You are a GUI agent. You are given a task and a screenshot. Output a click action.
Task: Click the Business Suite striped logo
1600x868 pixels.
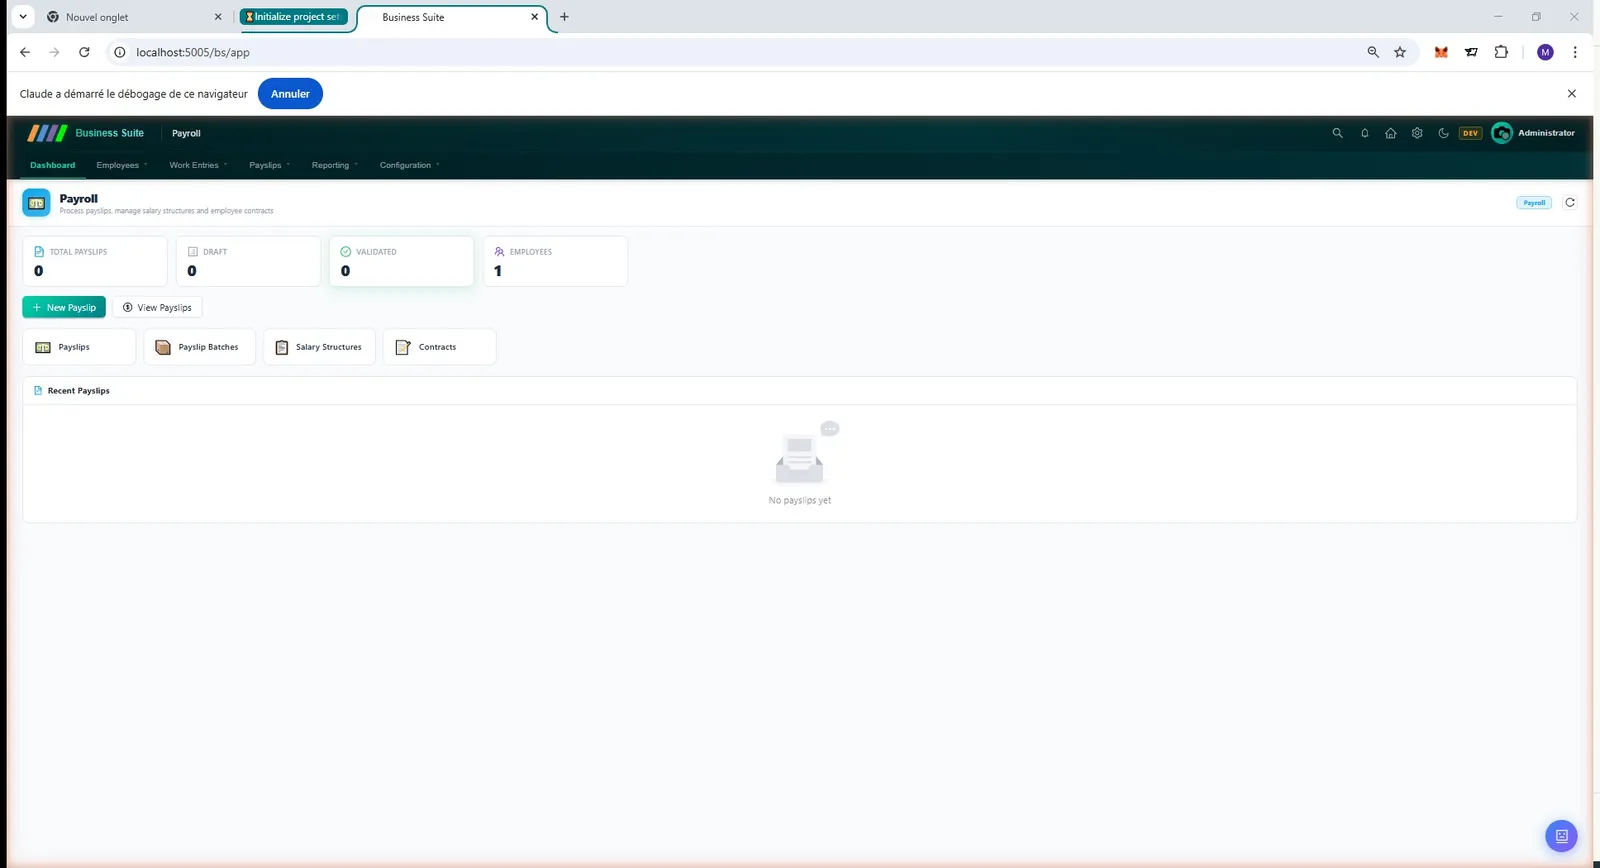(x=47, y=133)
